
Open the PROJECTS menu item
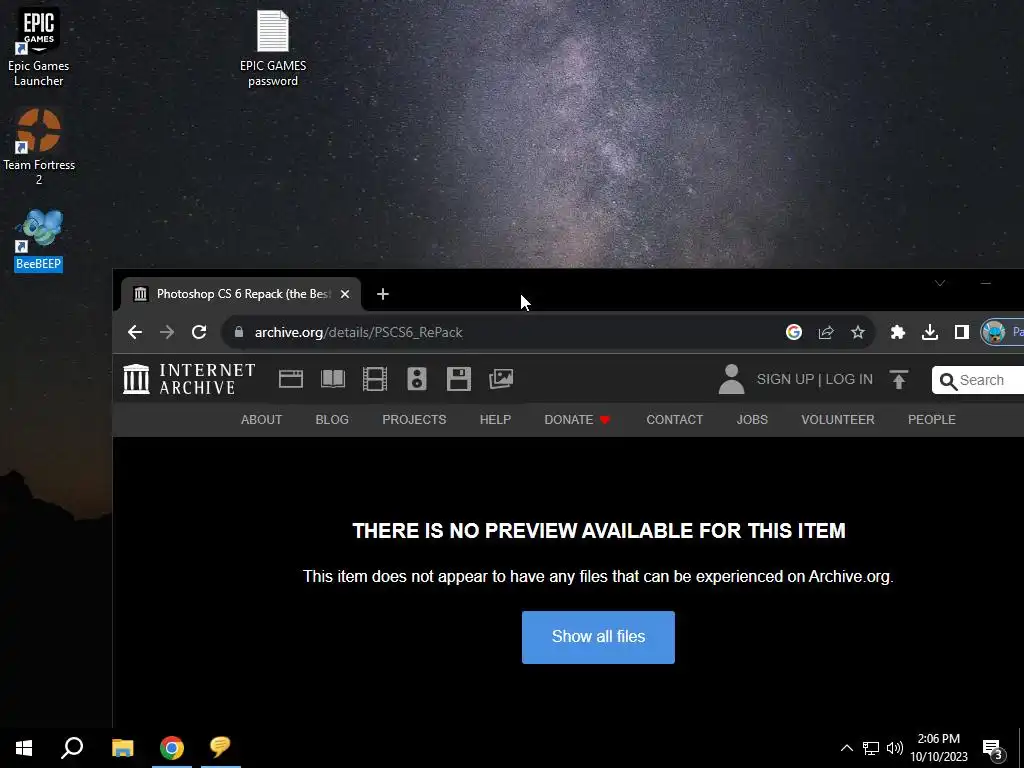(414, 420)
